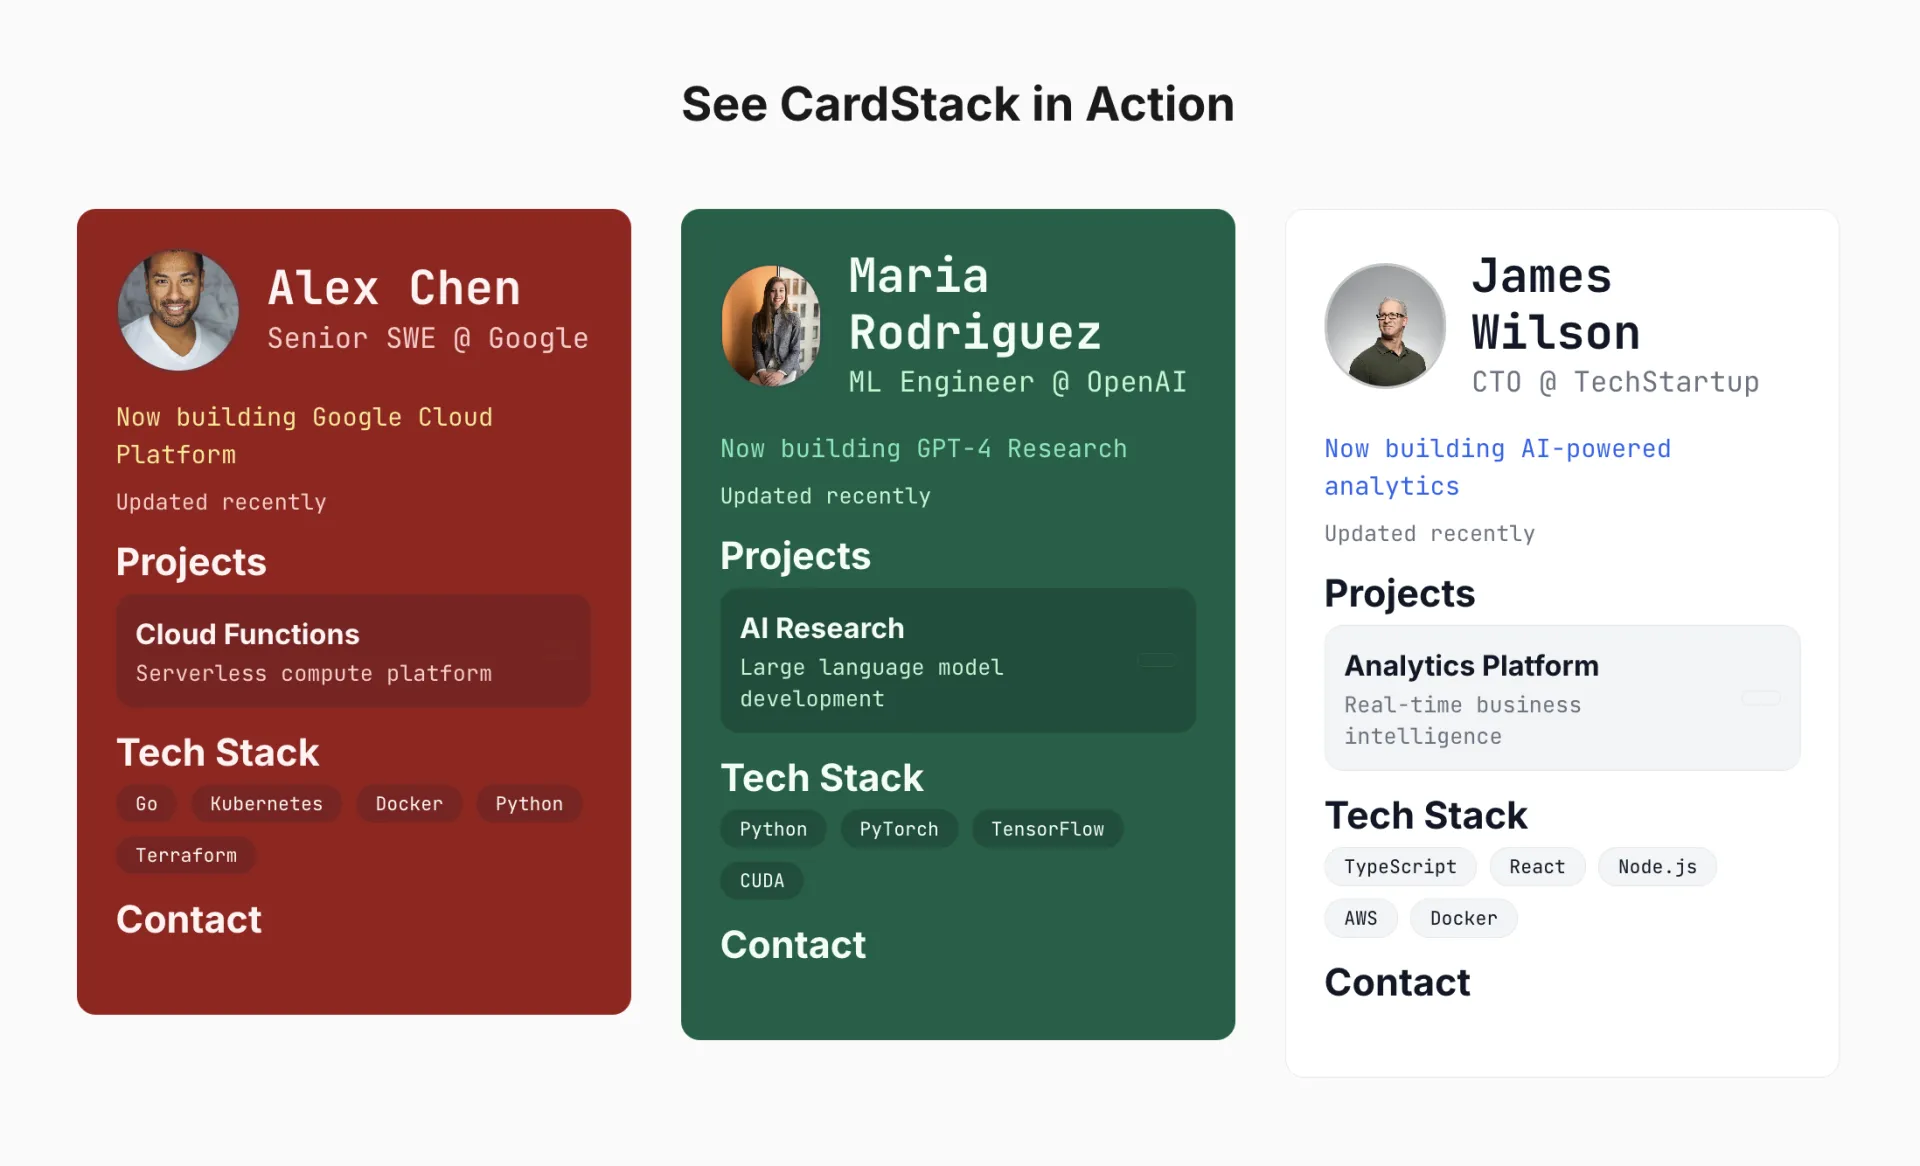The width and height of the screenshot is (1920, 1166).
Task: Click James Wilson's profile avatar
Action: tap(1384, 326)
